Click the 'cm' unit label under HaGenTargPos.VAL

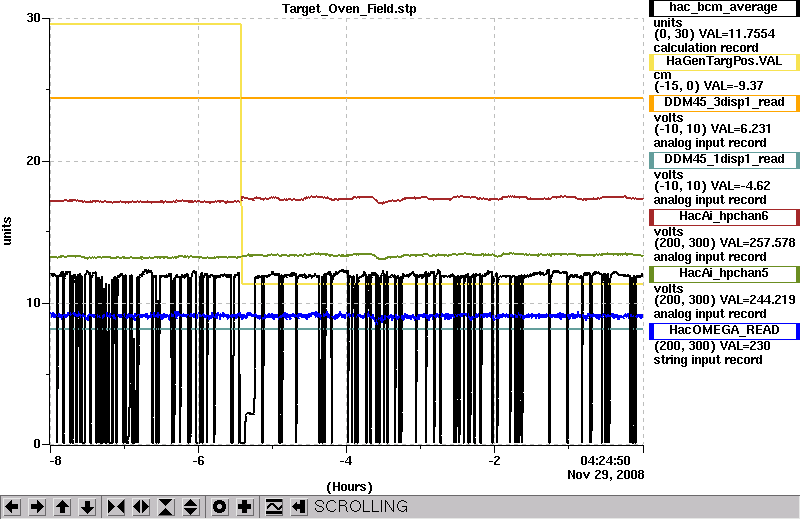point(662,75)
